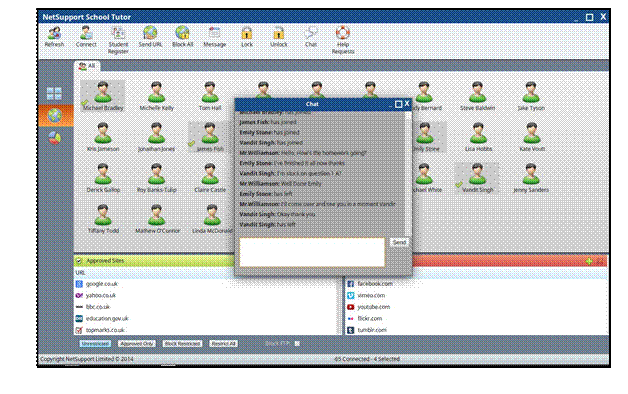Select the Approved Only mode button
The image size is (628, 394).
[137, 344]
